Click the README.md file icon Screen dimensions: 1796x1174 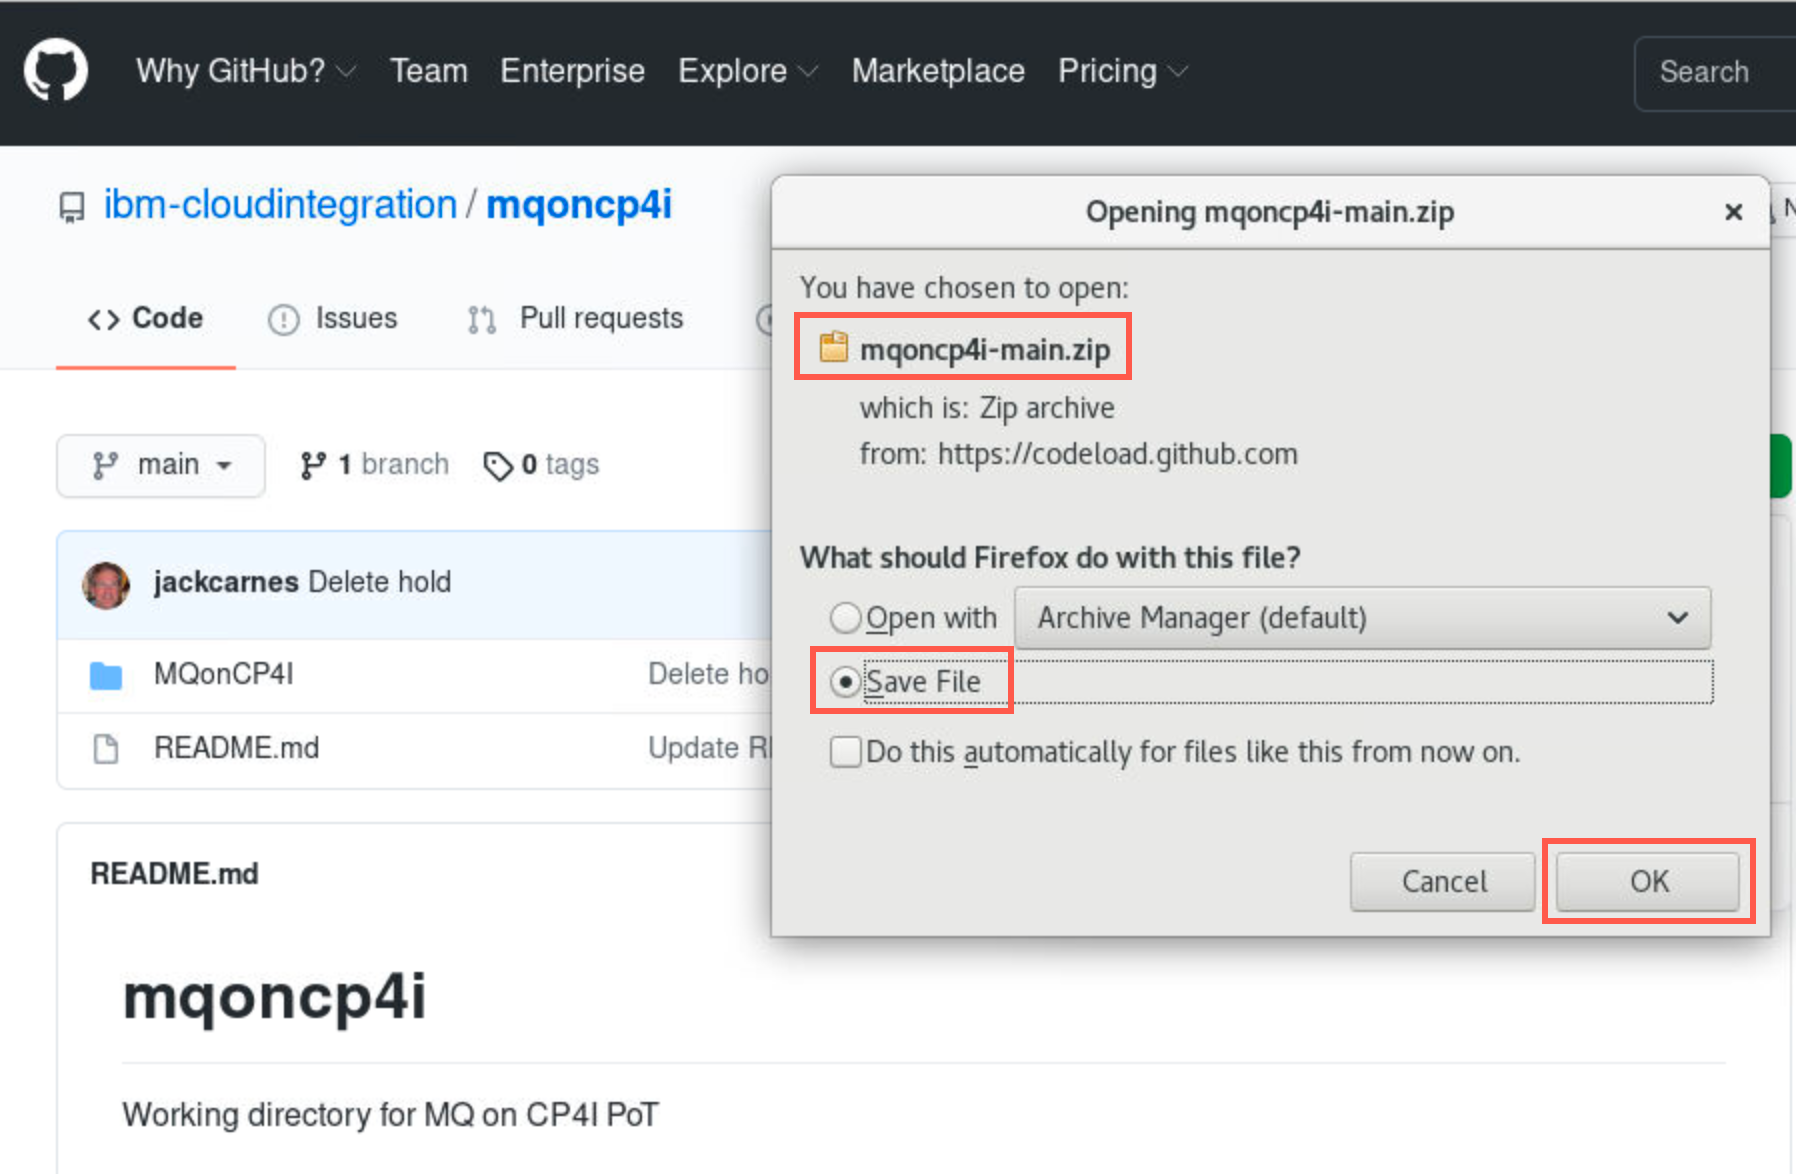105,749
